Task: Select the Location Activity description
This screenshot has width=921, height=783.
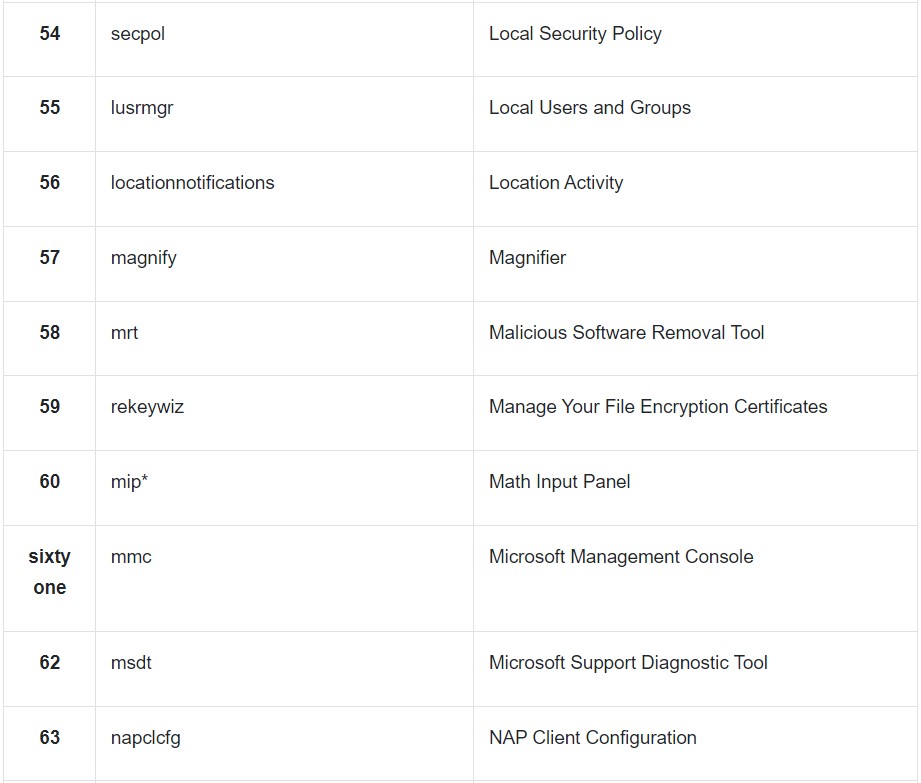Action: tap(556, 183)
